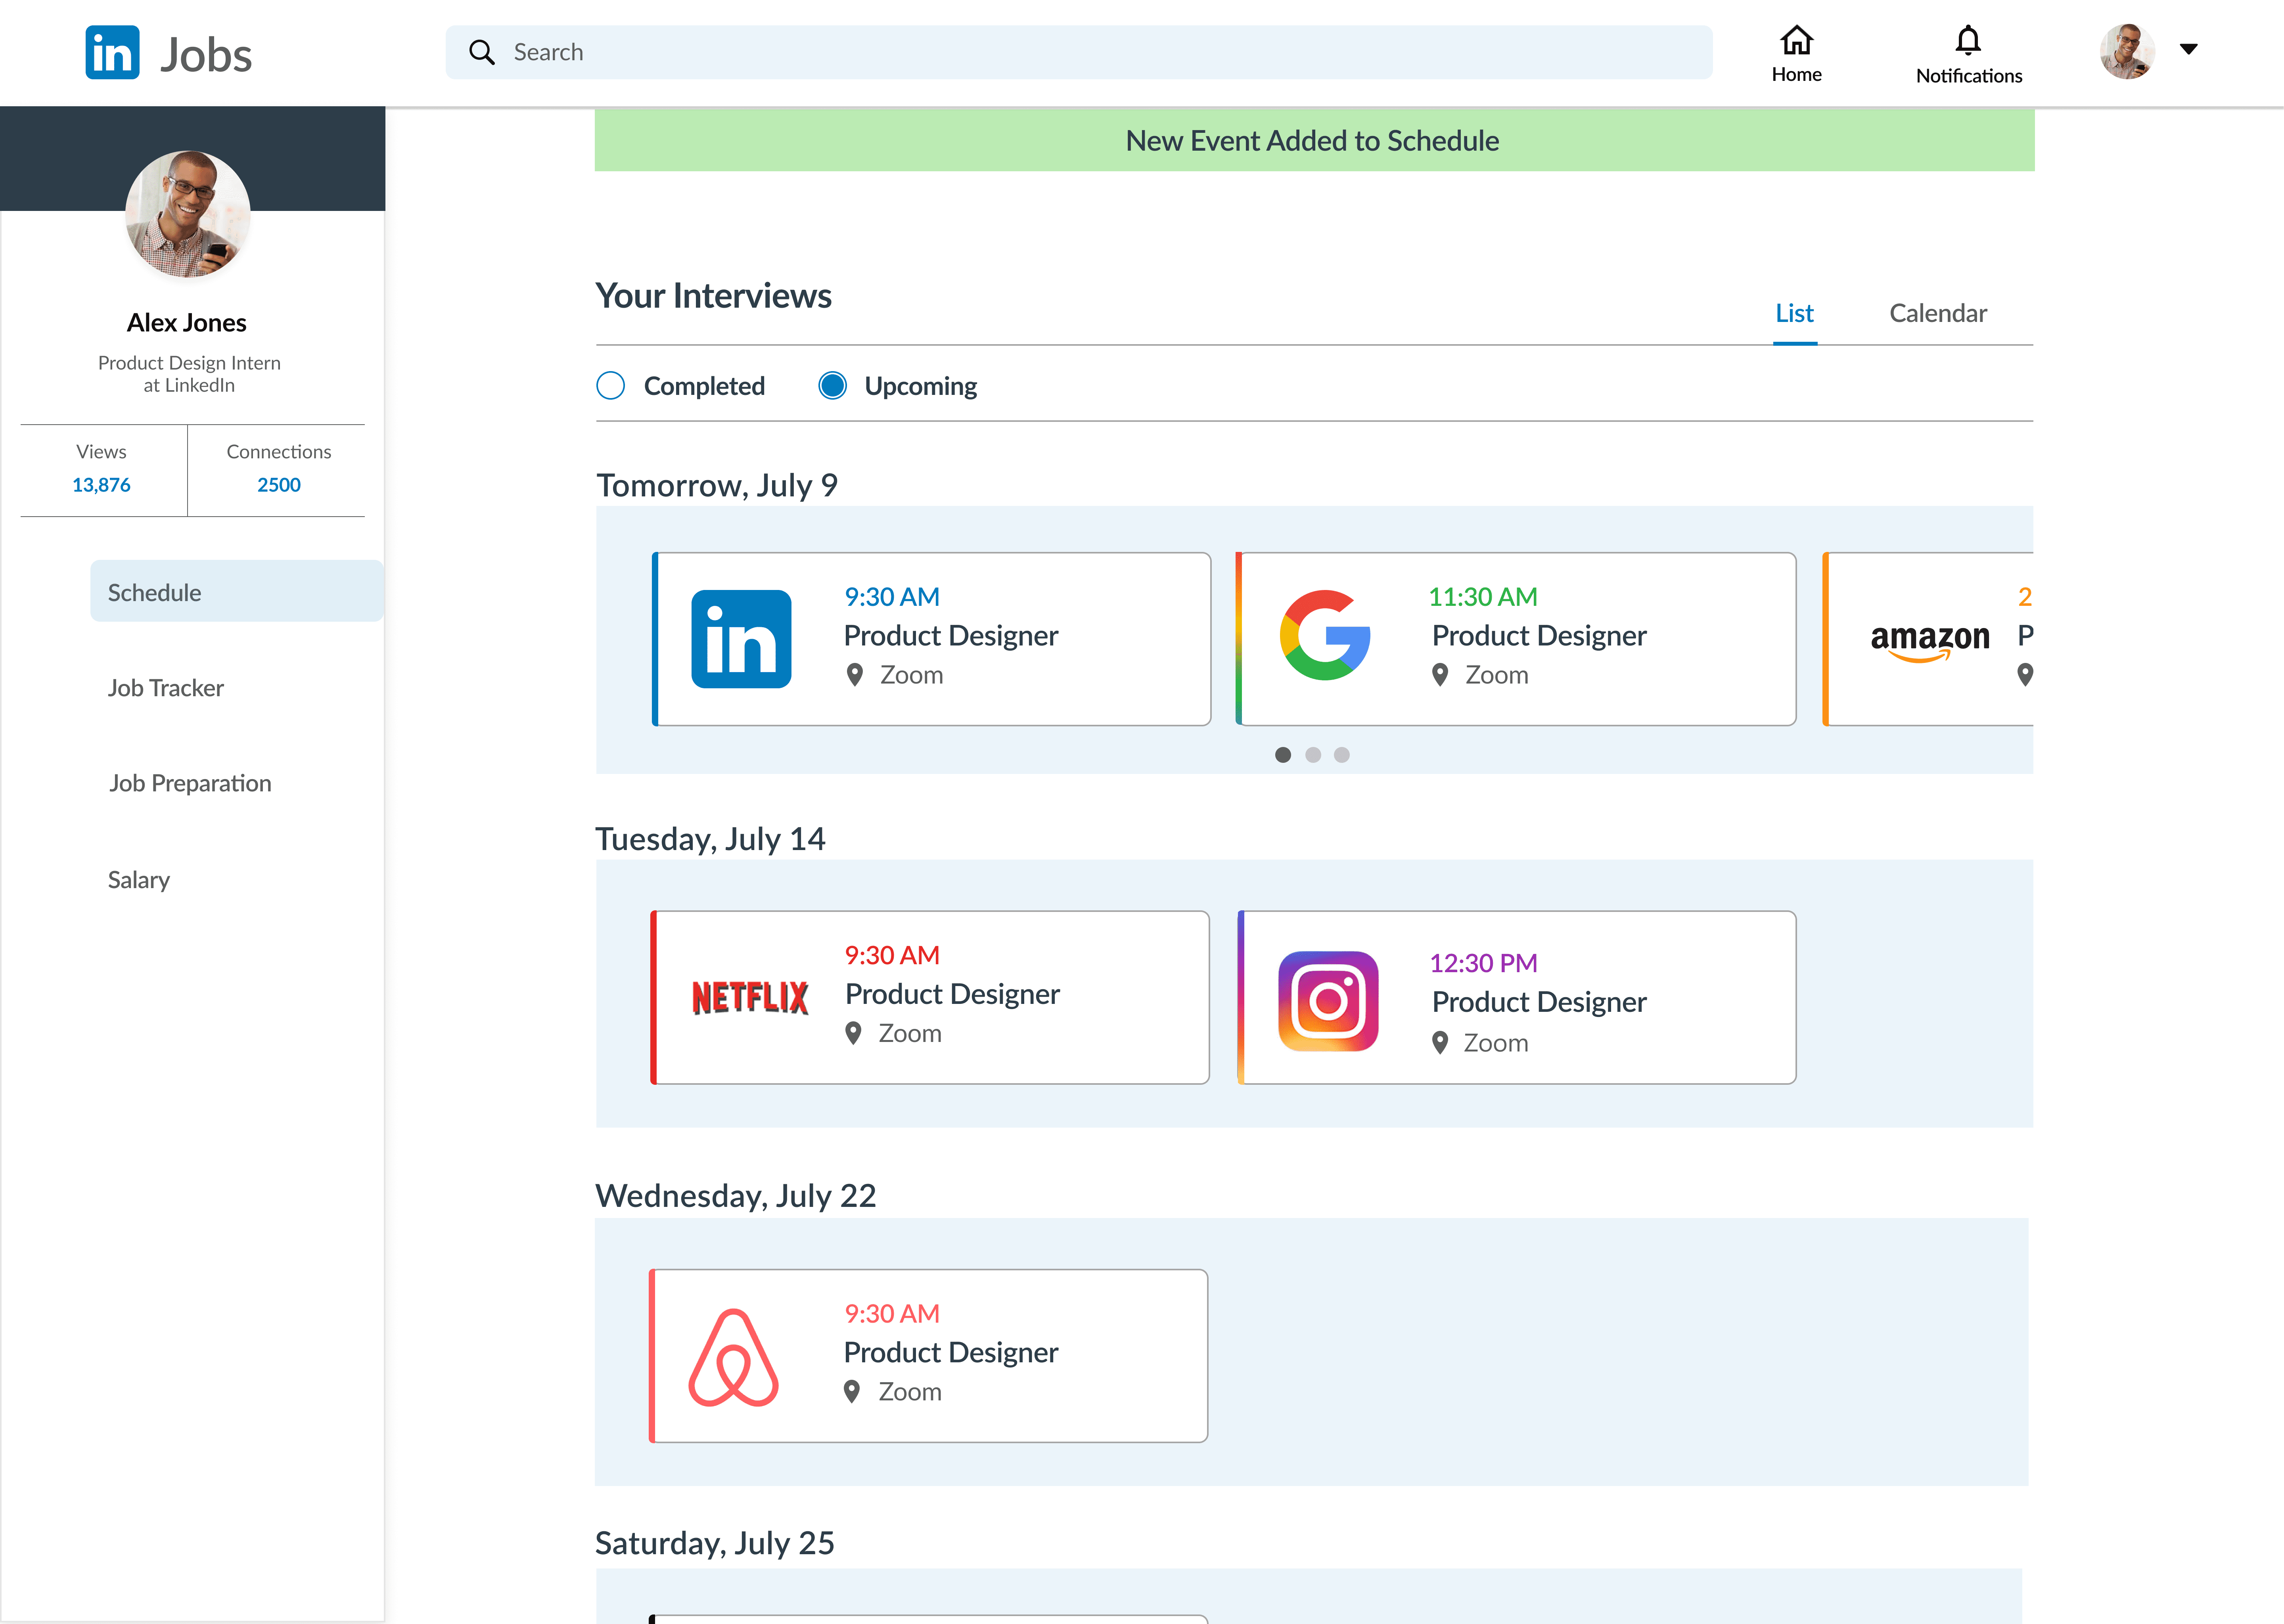The width and height of the screenshot is (2284, 1624).
Task: Click the LinkedIn logo in header
Action: tap(112, 53)
